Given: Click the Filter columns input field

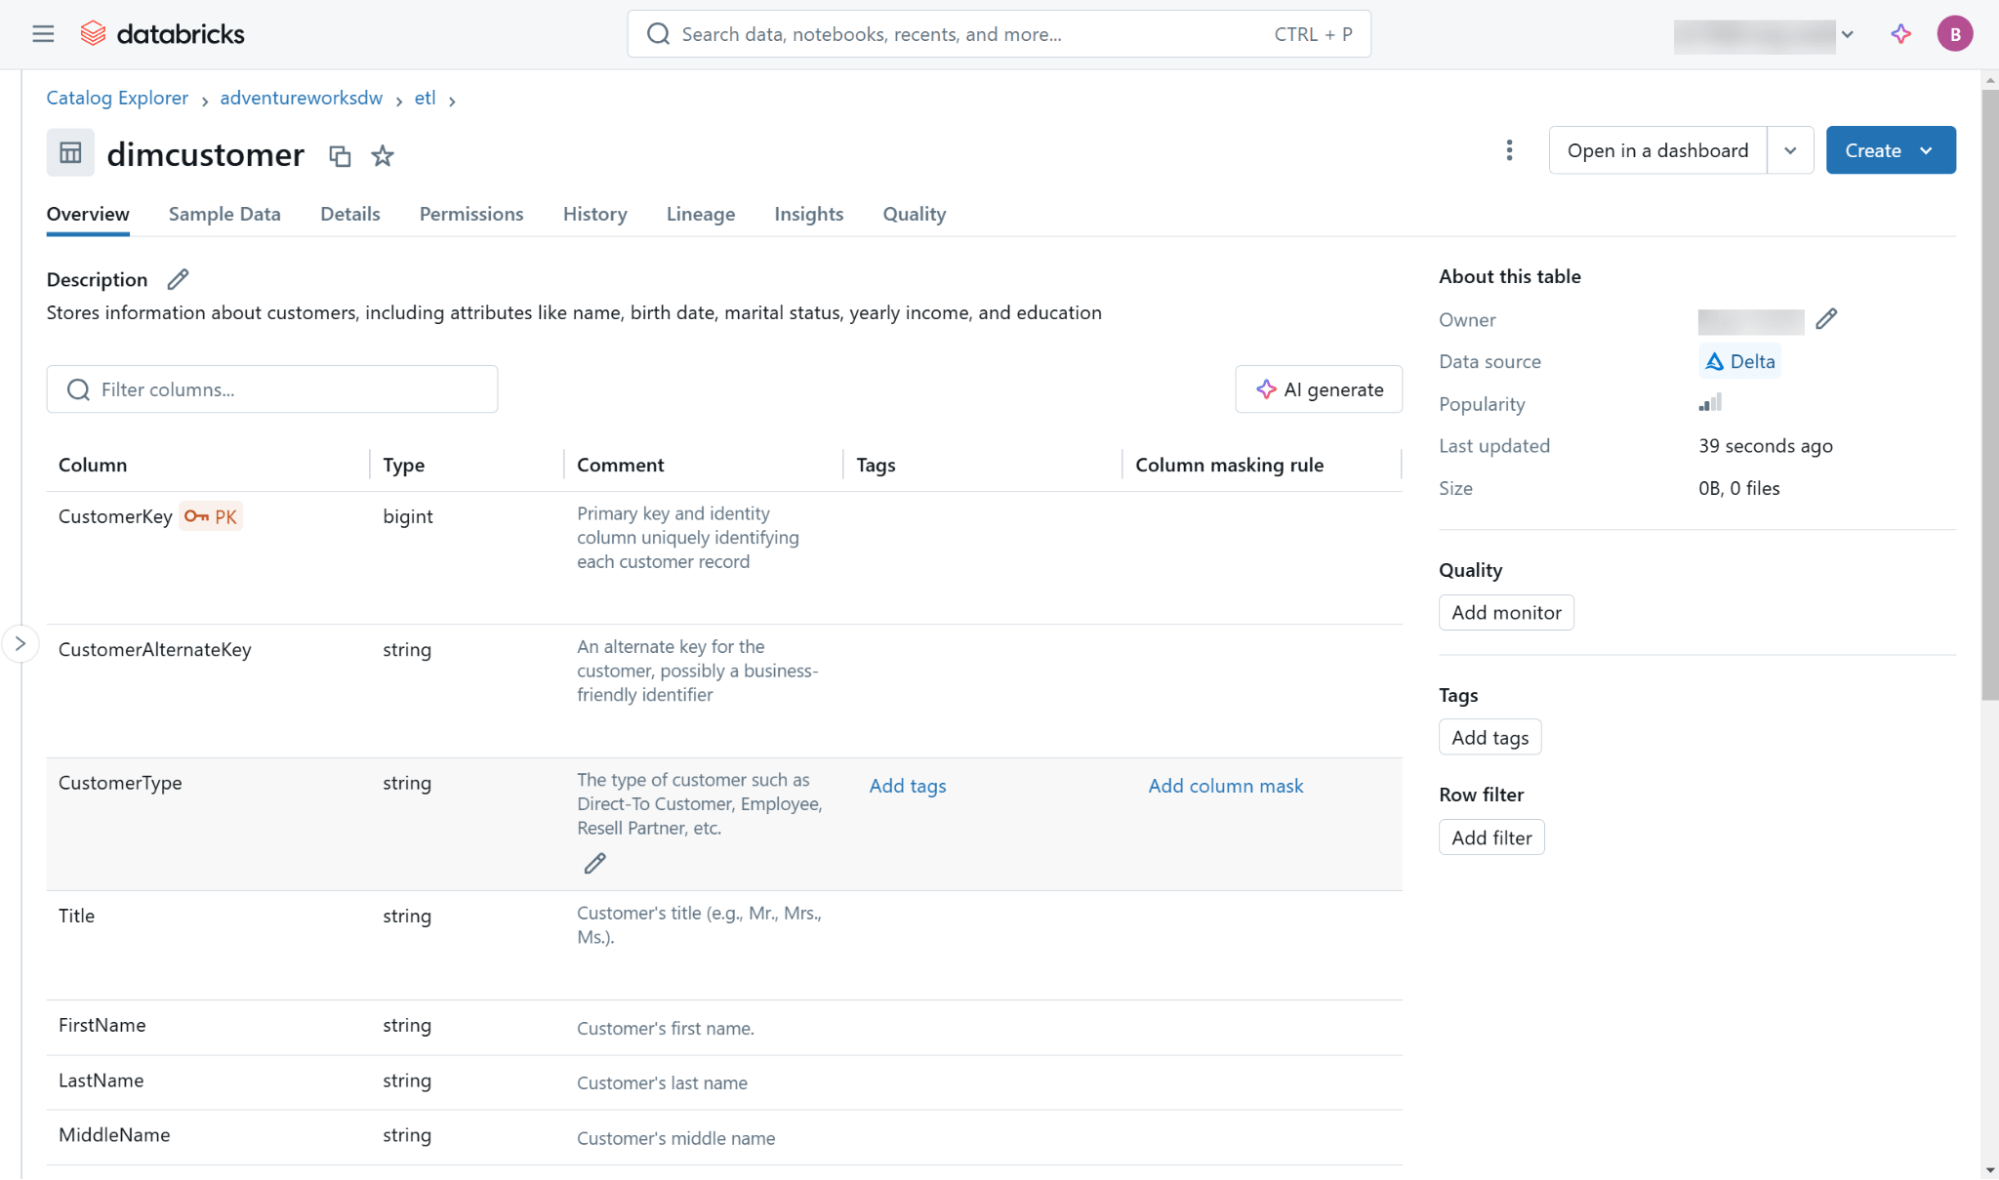Looking at the screenshot, I should (x=272, y=389).
